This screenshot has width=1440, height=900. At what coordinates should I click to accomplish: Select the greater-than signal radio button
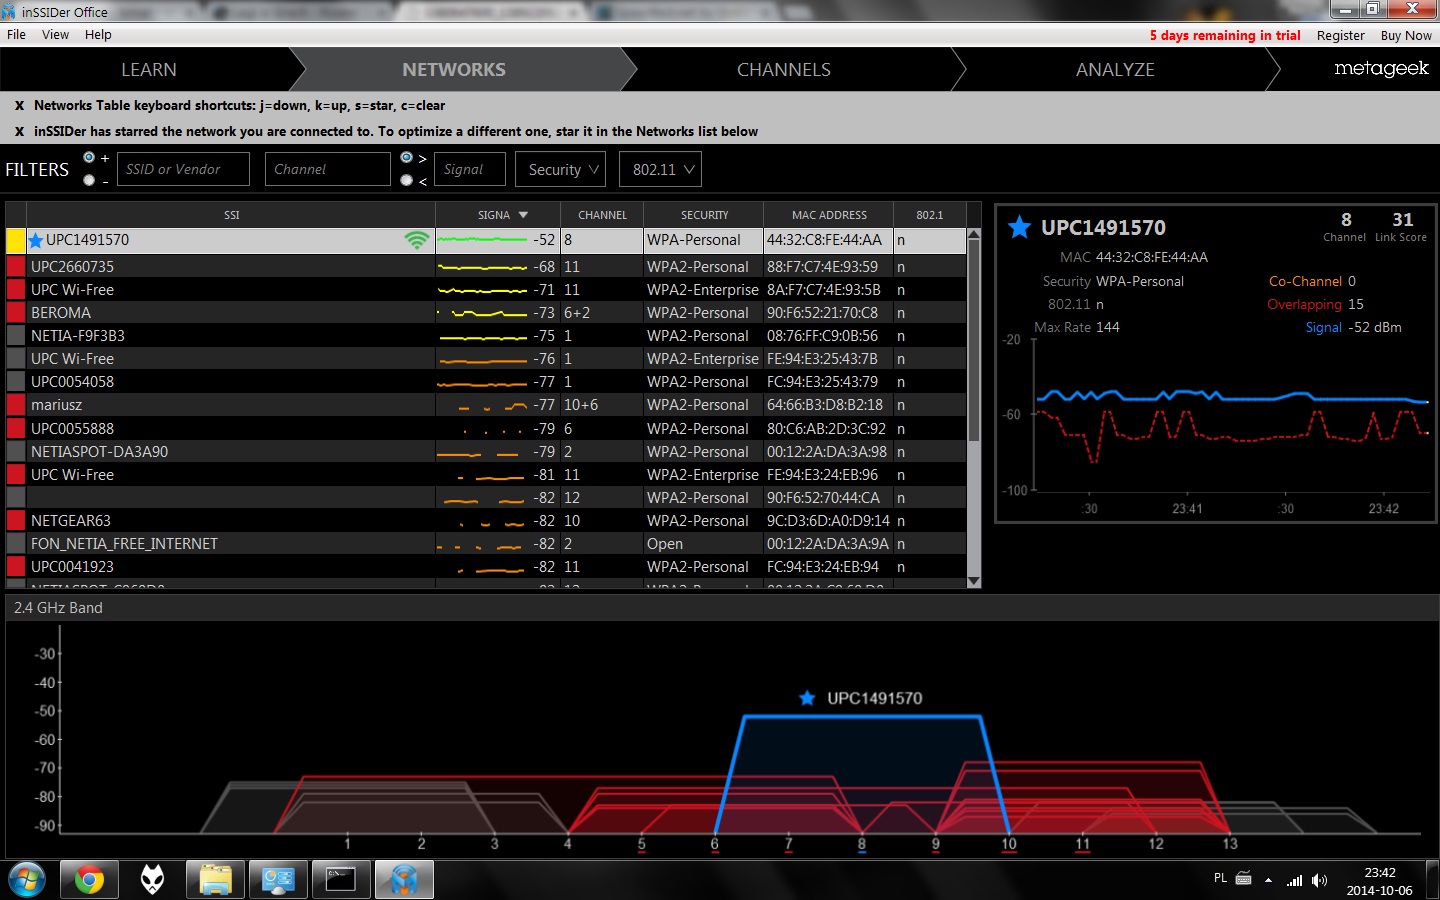click(x=407, y=158)
